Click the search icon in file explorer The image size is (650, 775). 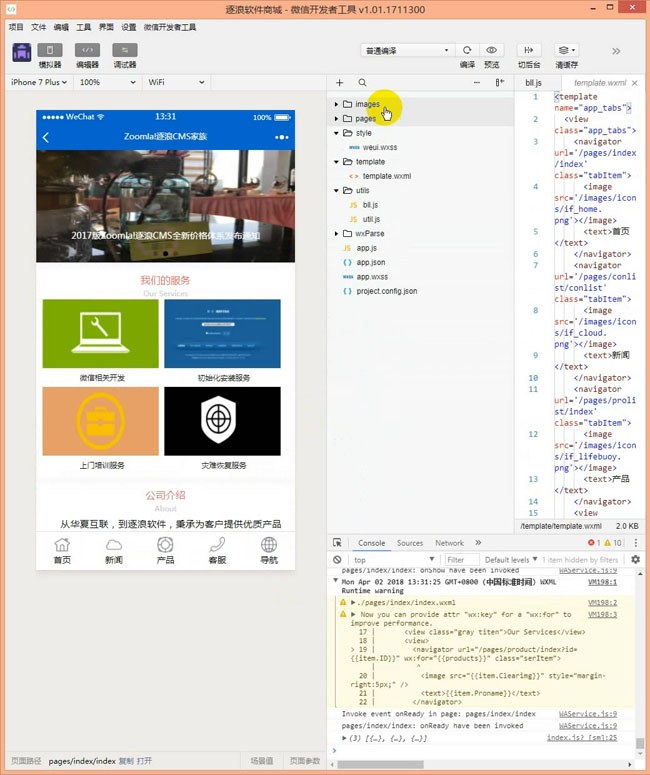tap(362, 83)
